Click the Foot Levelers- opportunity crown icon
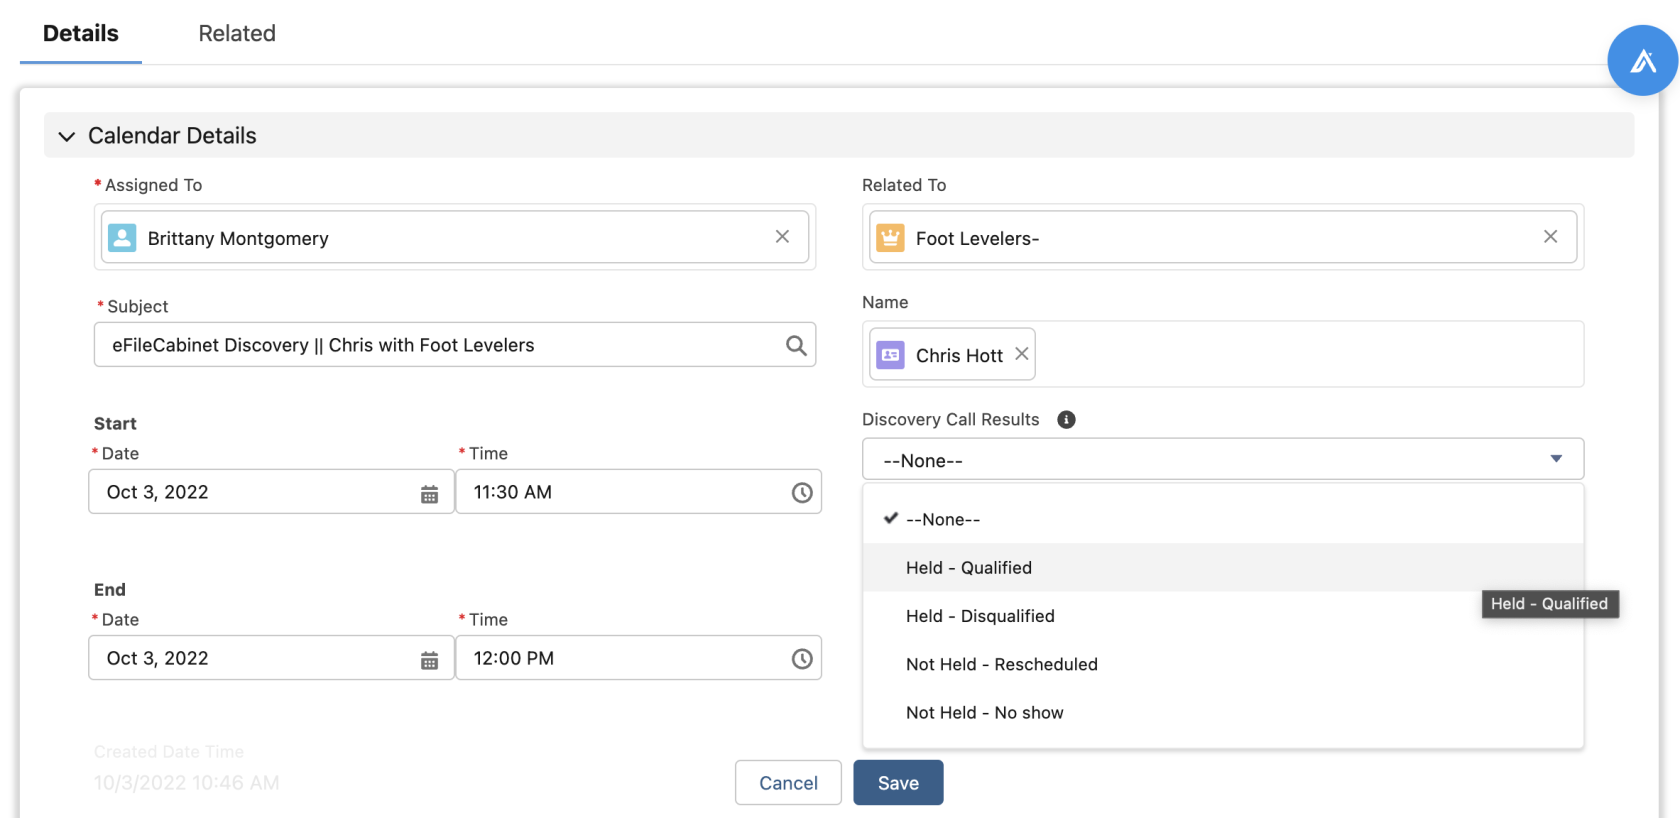The height and width of the screenshot is (818, 1680). point(890,238)
